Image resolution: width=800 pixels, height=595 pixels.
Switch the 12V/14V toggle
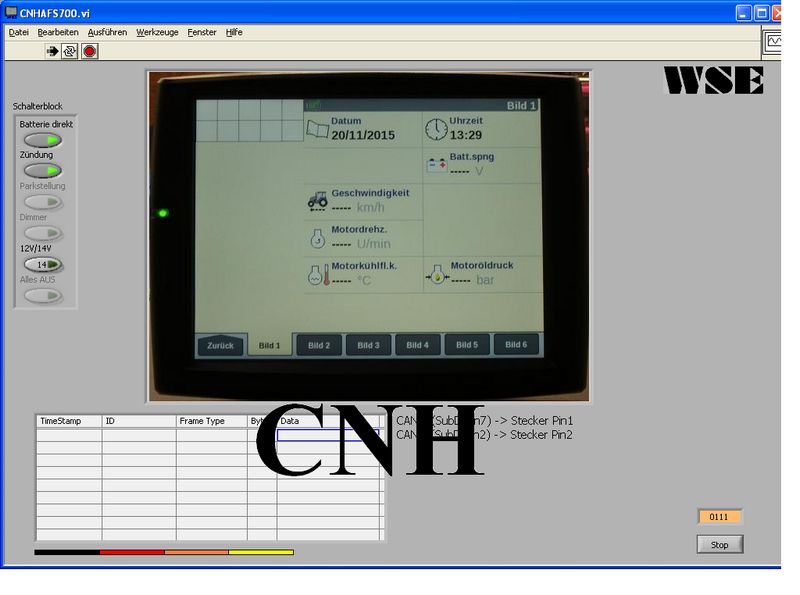coord(43,264)
